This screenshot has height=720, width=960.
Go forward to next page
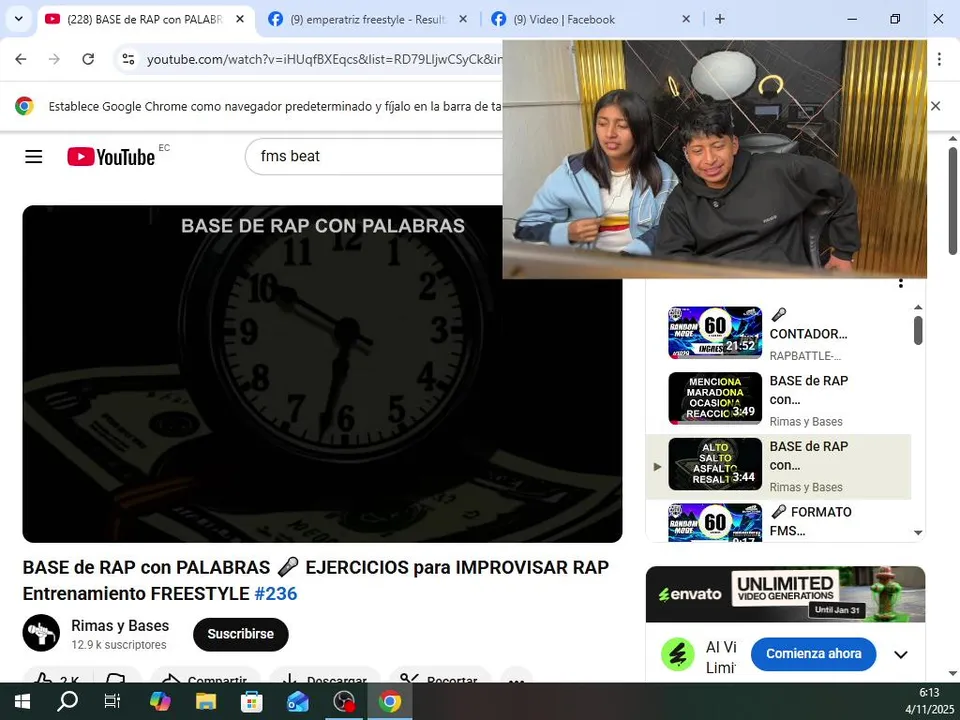pos(54,59)
